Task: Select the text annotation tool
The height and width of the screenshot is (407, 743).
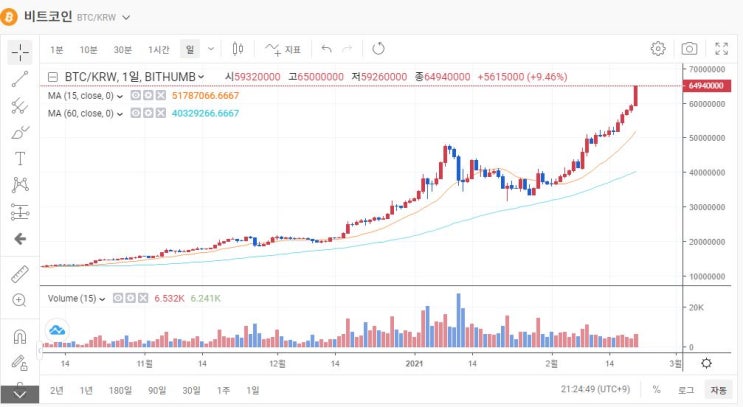Action: click(x=20, y=159)
